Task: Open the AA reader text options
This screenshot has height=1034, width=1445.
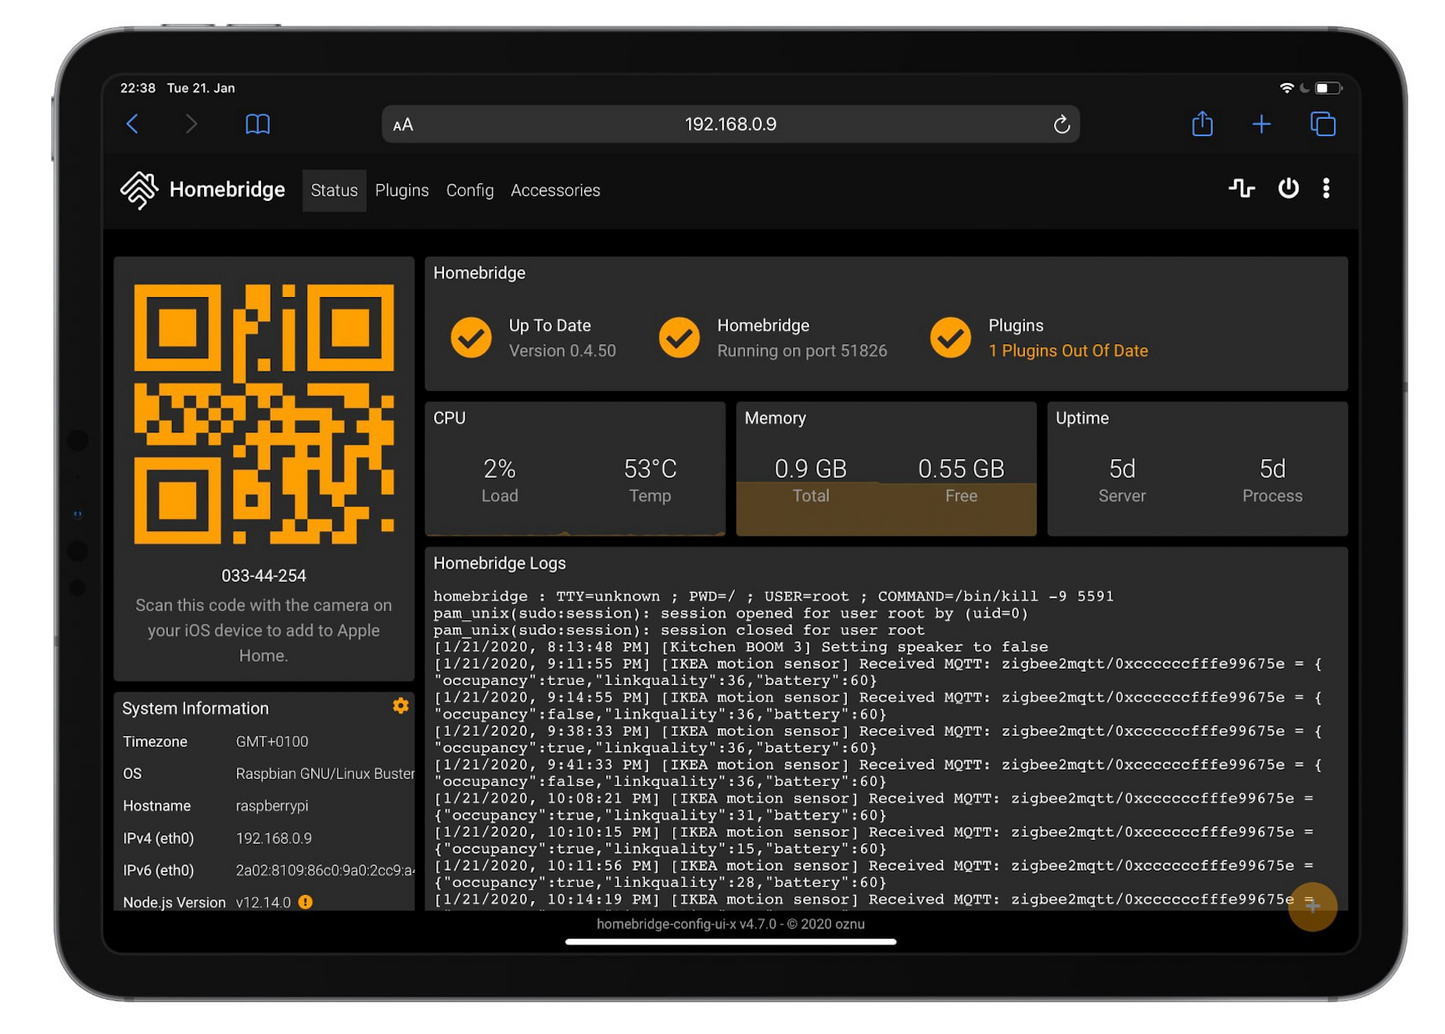Action: coord(403,125)
